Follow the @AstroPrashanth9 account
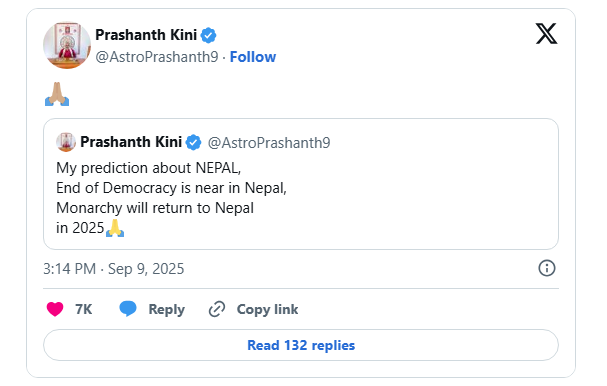The height and width of the screenshot is (386, 607). pyautogui.click(x=253, y=57)
